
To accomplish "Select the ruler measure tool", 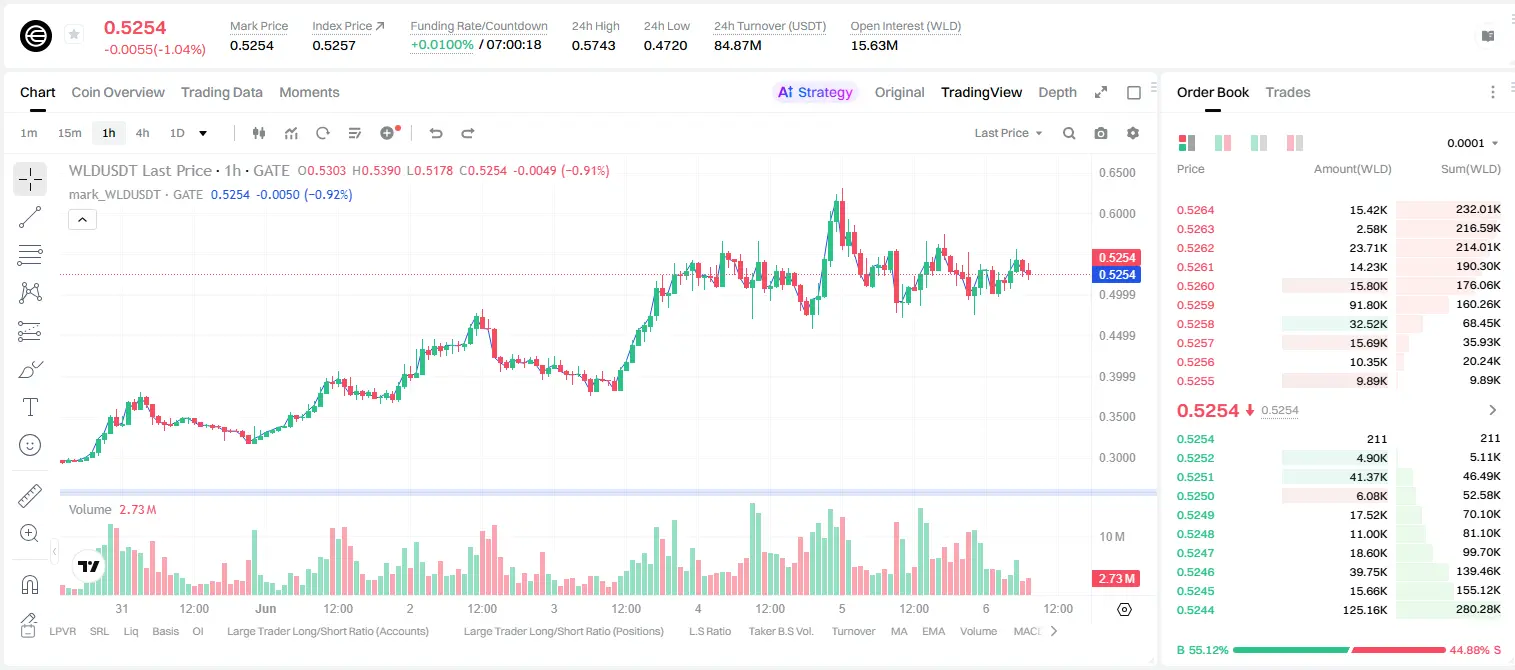I will pos(30,496).
